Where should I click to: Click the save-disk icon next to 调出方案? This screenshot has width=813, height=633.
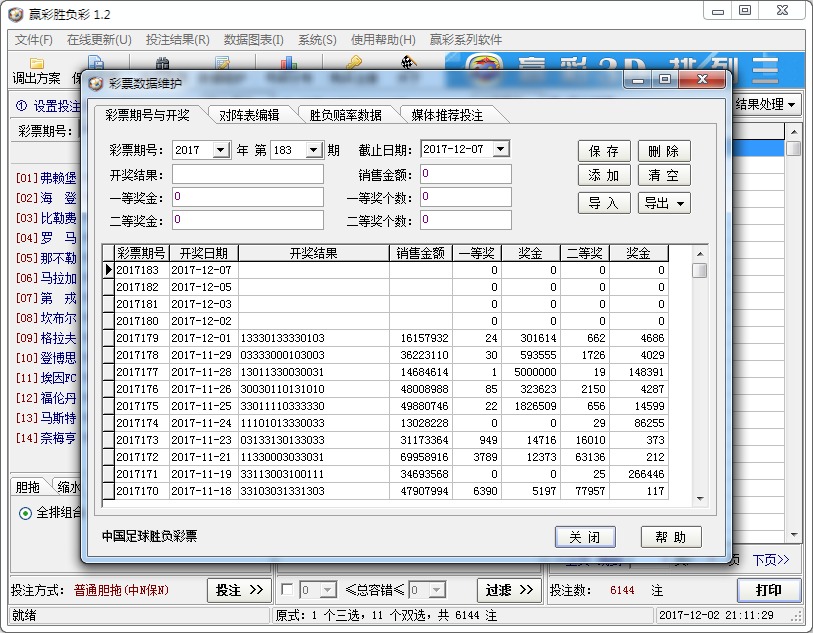click(95, 62)
